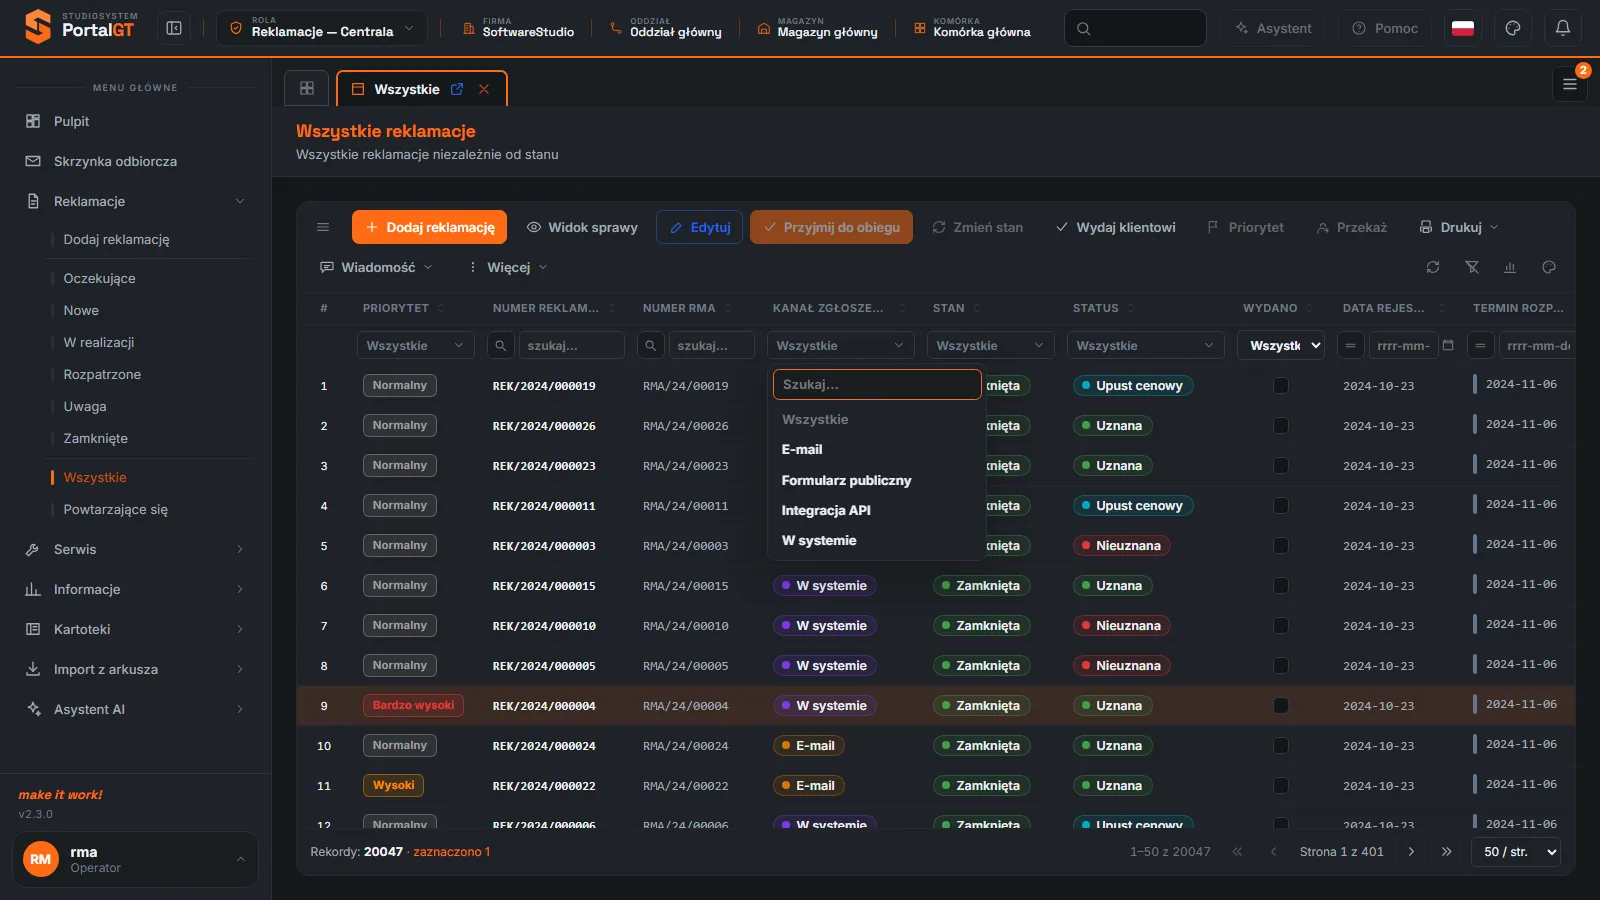Screen dimensions: 1600x900
Task: Click Przekaż toolbar item
Action: [1352, 227]
